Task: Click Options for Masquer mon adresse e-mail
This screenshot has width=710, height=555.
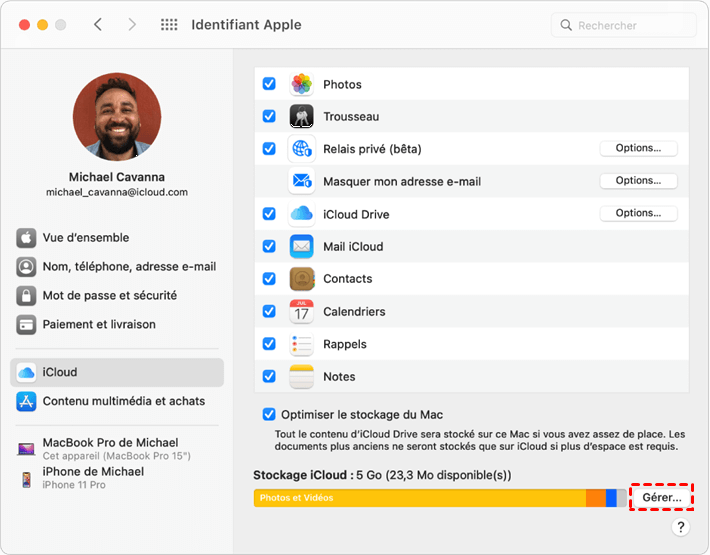Action: coord(638,181)
